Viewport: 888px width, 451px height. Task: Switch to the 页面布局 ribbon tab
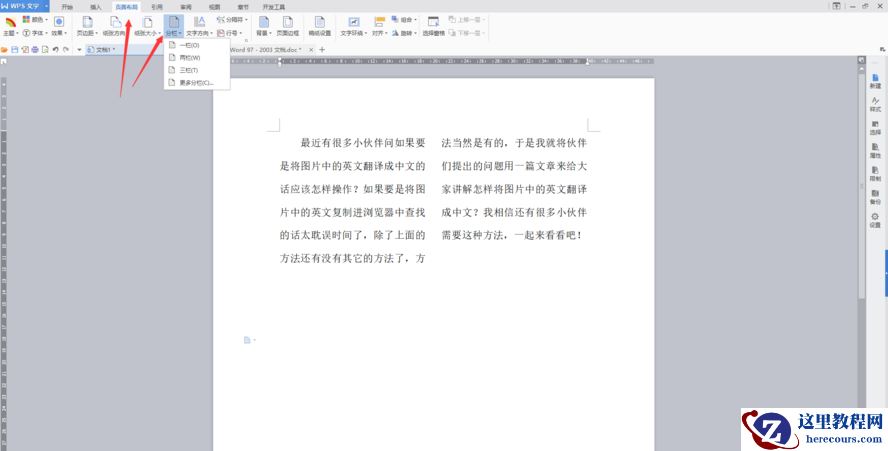(x=126, y=7)
